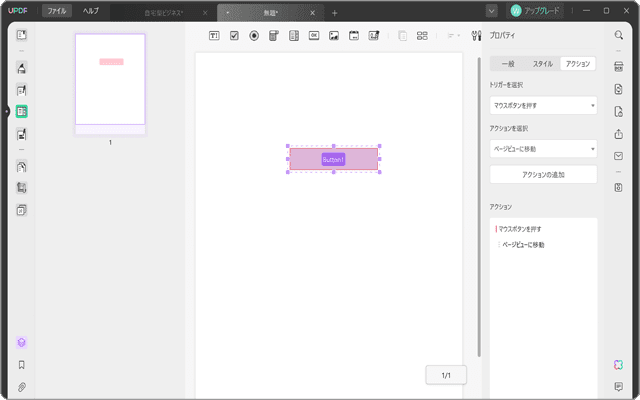640x400 pixels.
Task: Open the attachments paperclip panel
Action: (x=21, y=386)
